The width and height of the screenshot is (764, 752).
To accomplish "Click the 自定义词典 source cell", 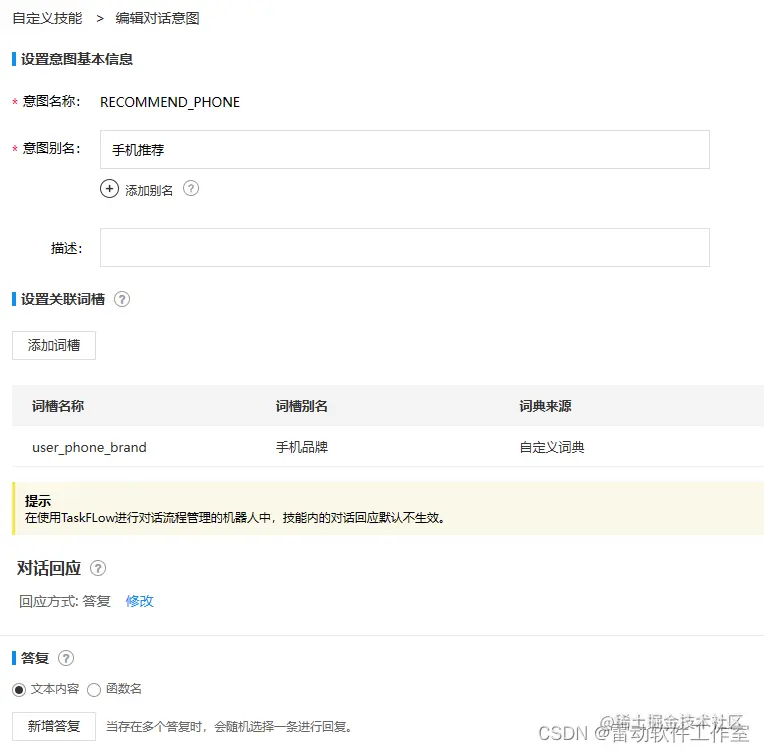I will pyautogui.click(x=552, y=447).
